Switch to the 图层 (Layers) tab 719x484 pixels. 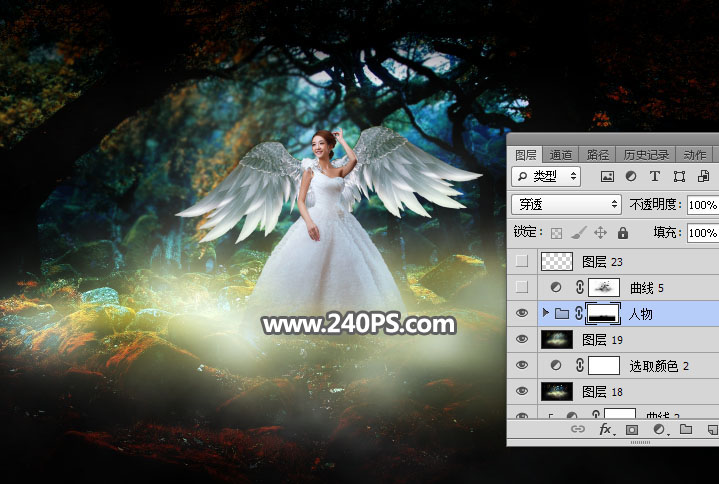point(525,155)
